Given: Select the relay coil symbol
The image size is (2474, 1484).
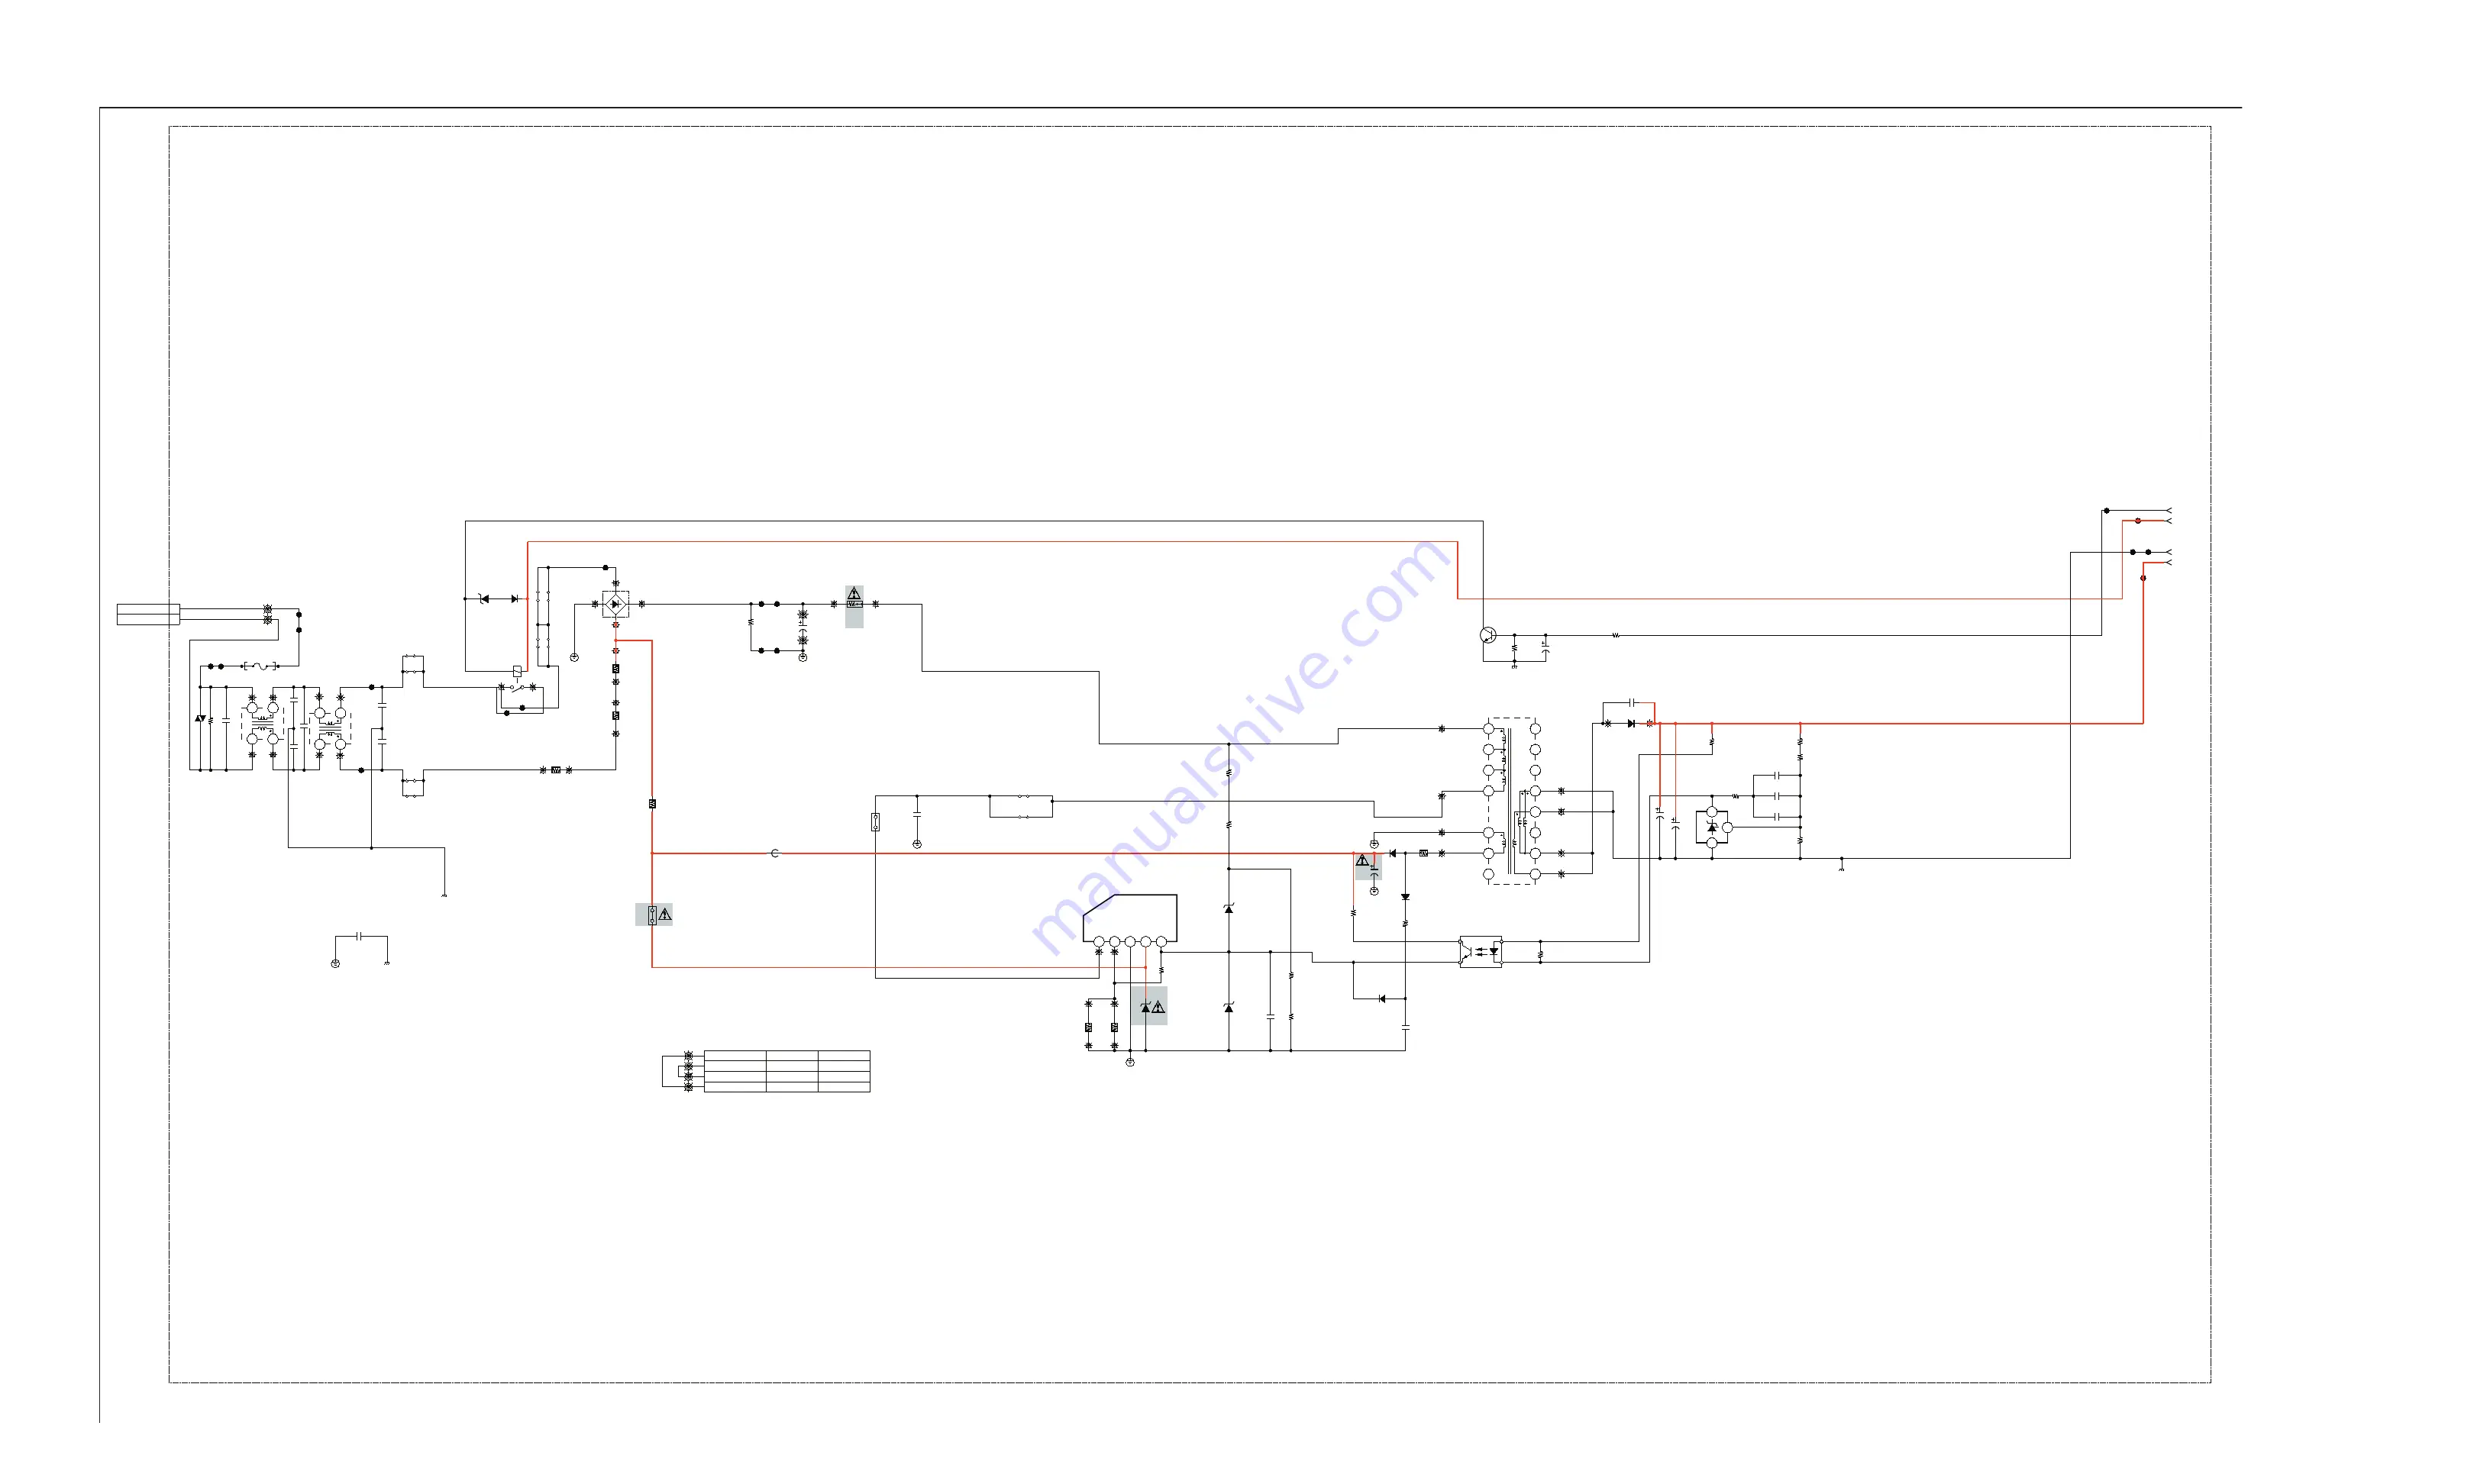Looking at the screenshot, I should (x=516, y=671).
